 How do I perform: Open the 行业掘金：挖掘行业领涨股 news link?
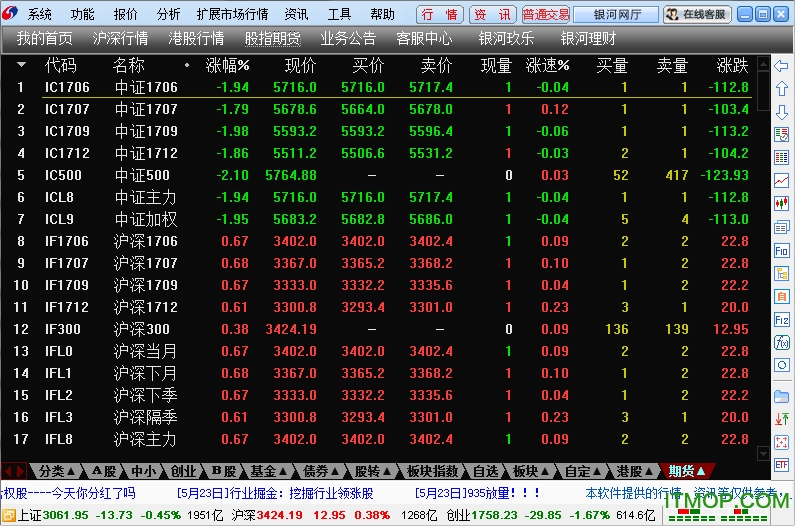click(x=275, y=493)
